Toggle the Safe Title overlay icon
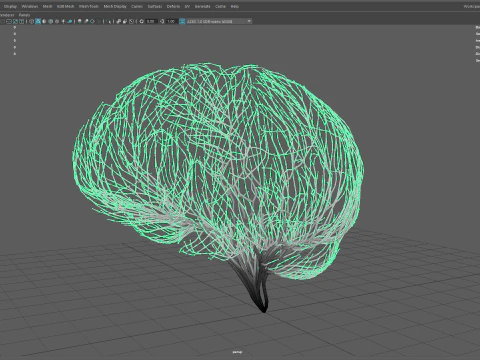The width and height of the screenshot is (480, 360). tap(21, 21)
